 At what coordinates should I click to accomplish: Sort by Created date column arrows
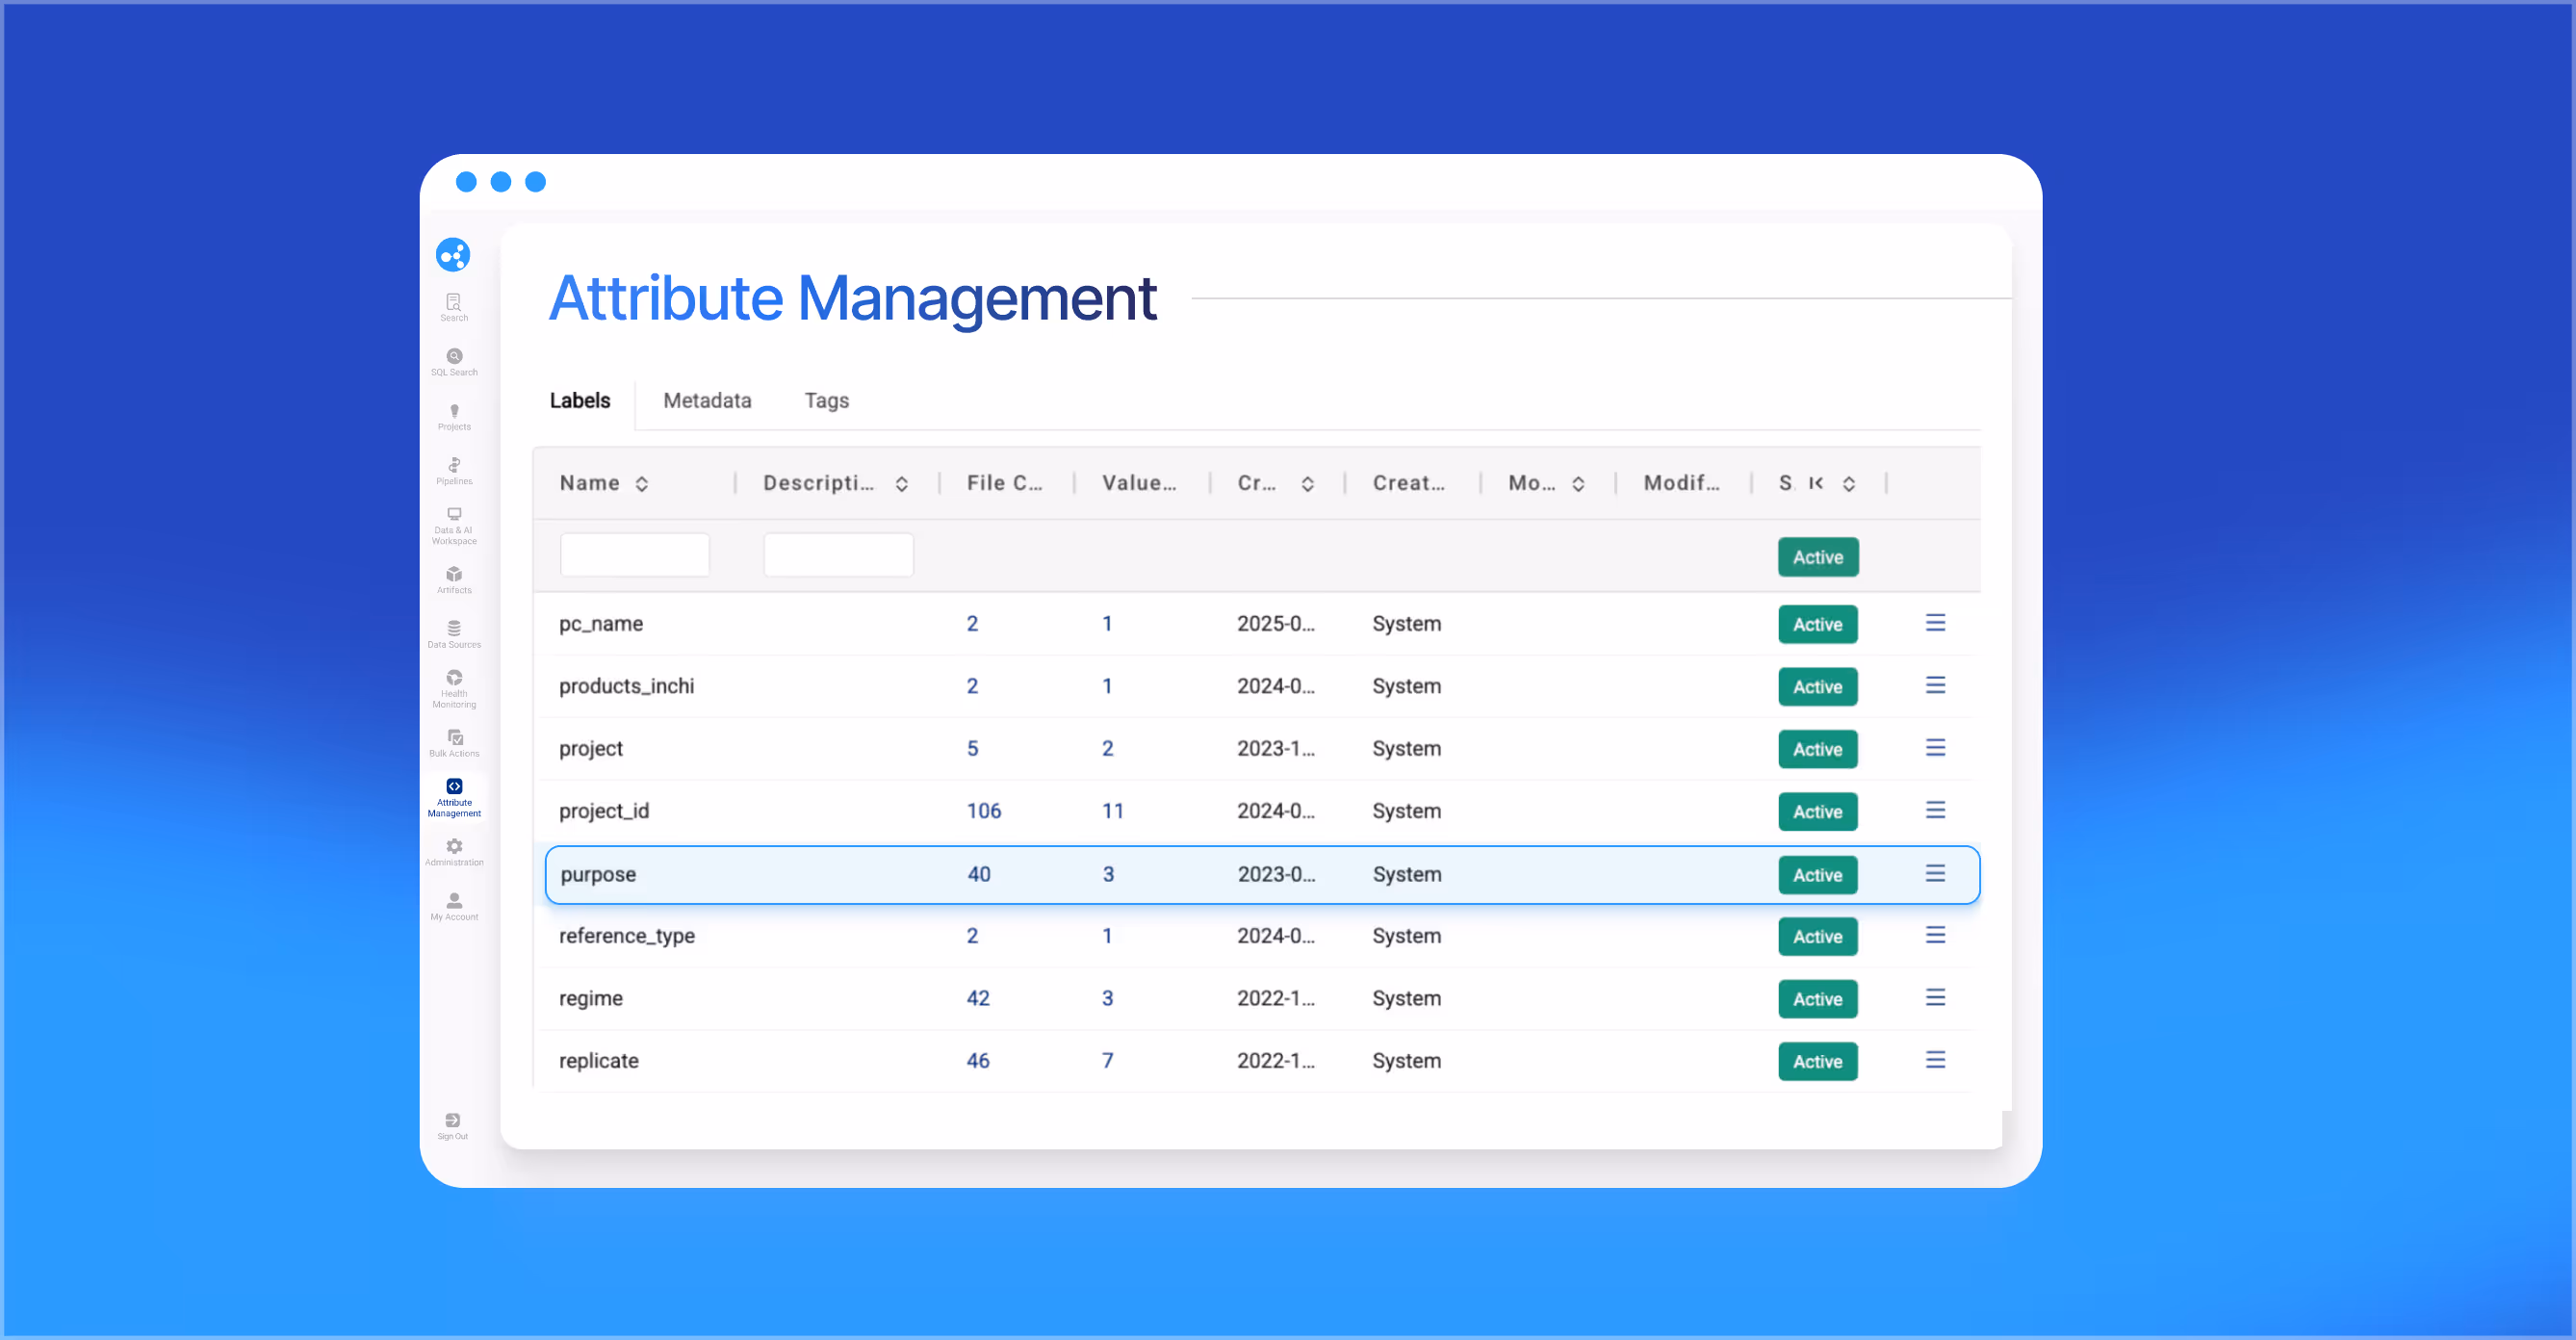tap(1307, 484)
